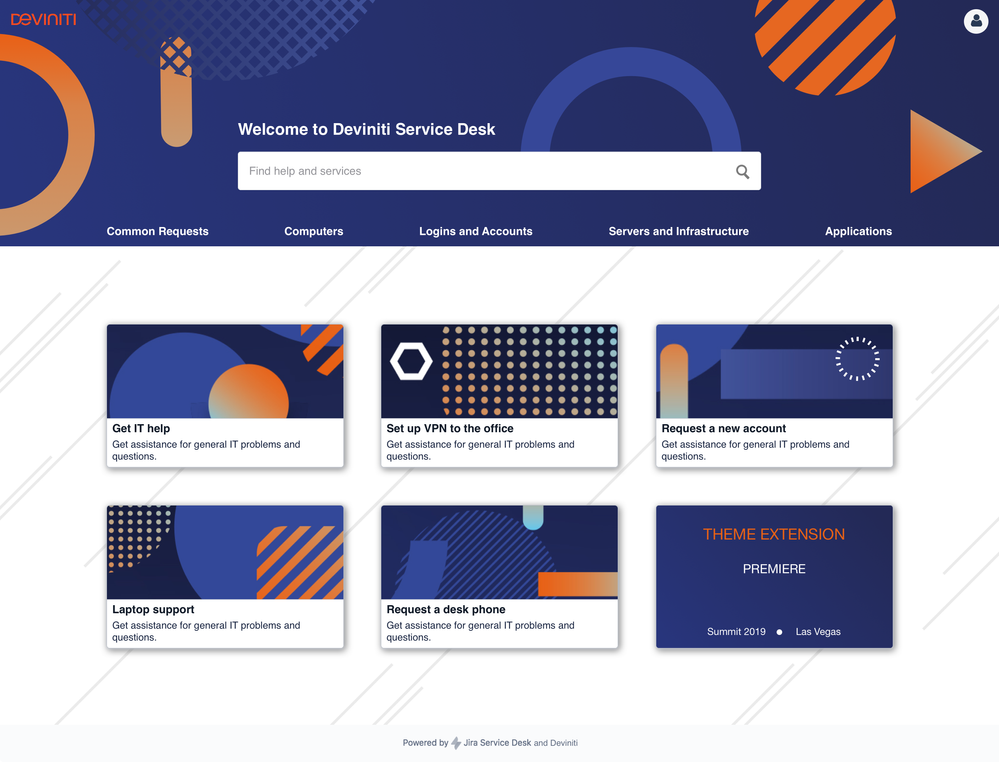Open the Common Requests section
This screenshot has height=762, width=999.
point(157,231)
